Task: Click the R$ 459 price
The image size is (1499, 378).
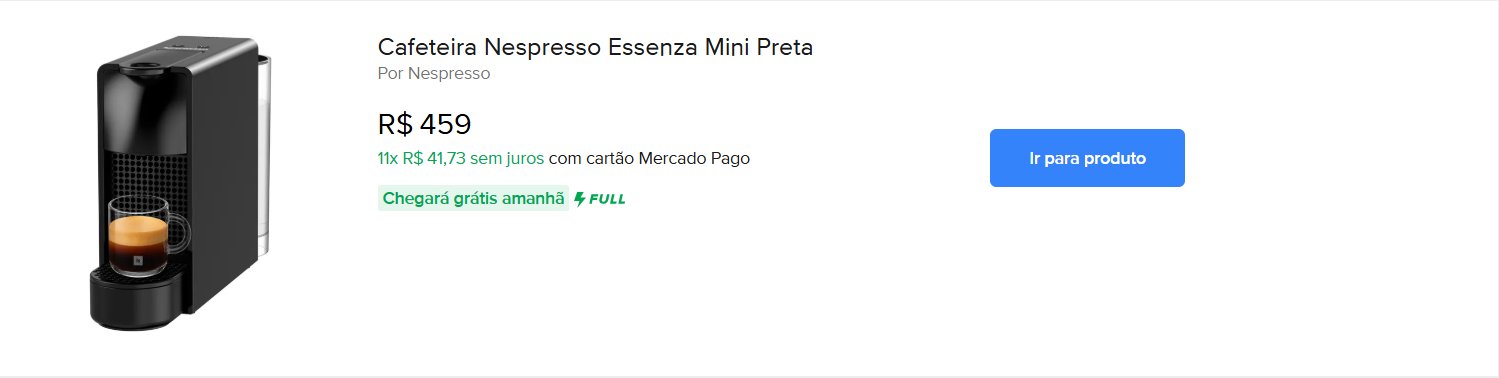Action: (424, 125)
